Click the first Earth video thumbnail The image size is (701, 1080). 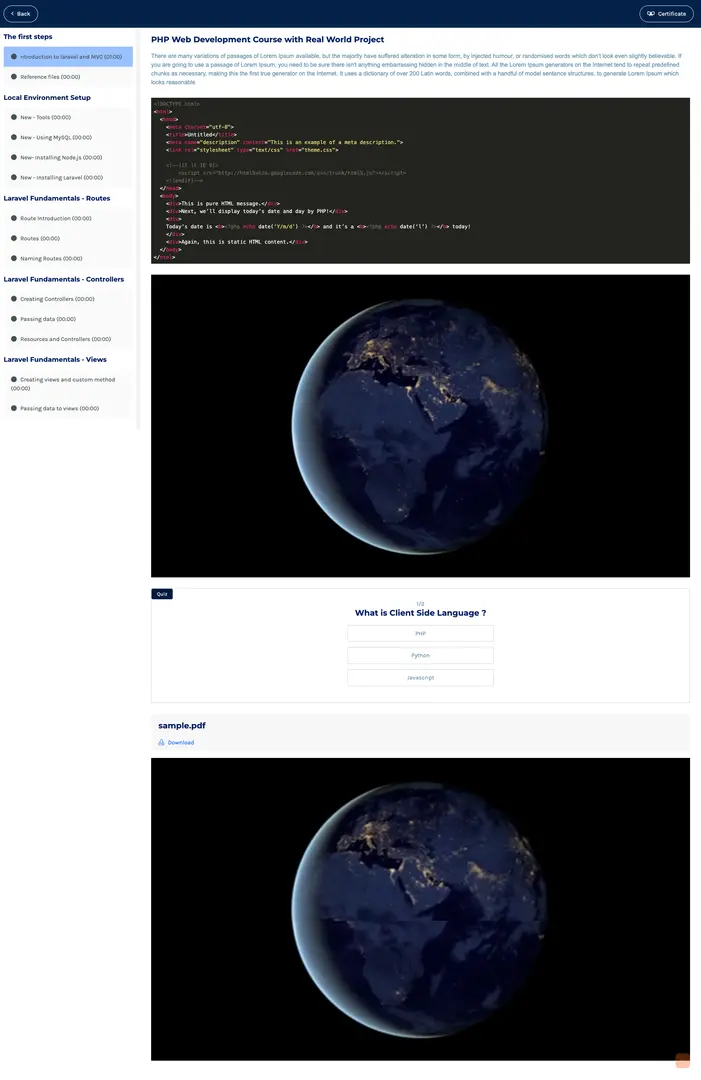pos(420,426)
